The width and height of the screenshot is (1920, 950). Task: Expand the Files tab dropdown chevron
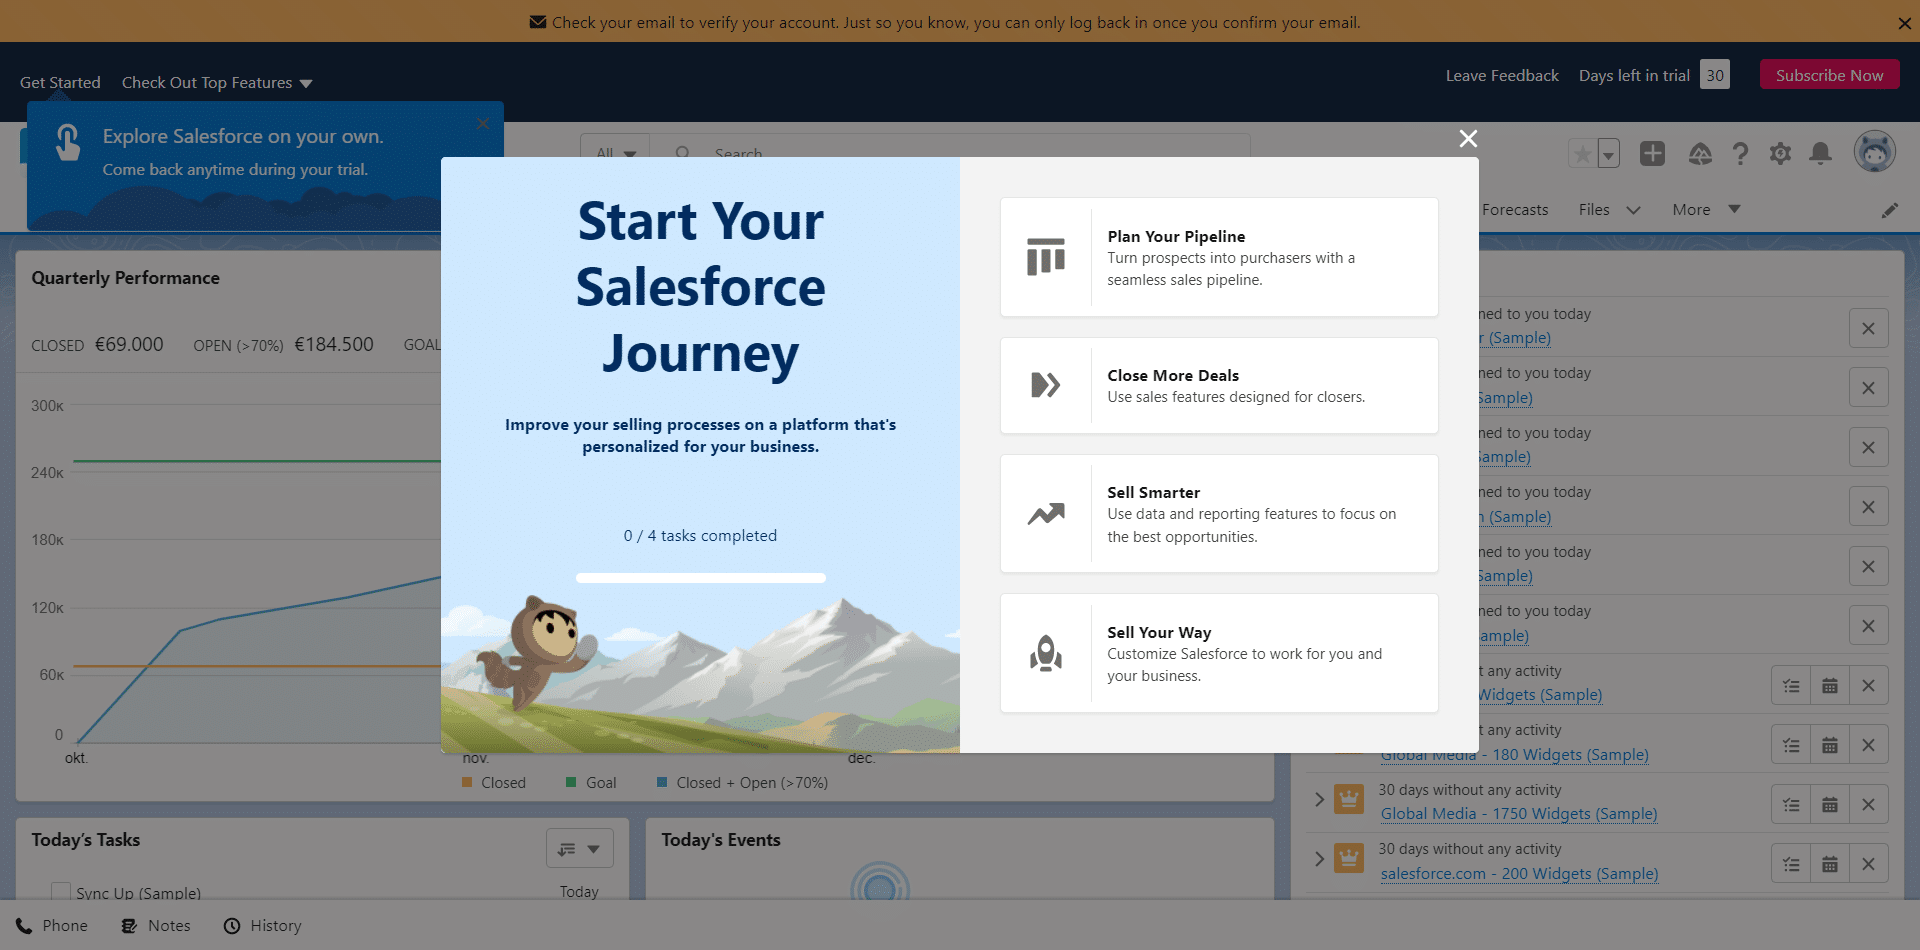pos(1633,210)
